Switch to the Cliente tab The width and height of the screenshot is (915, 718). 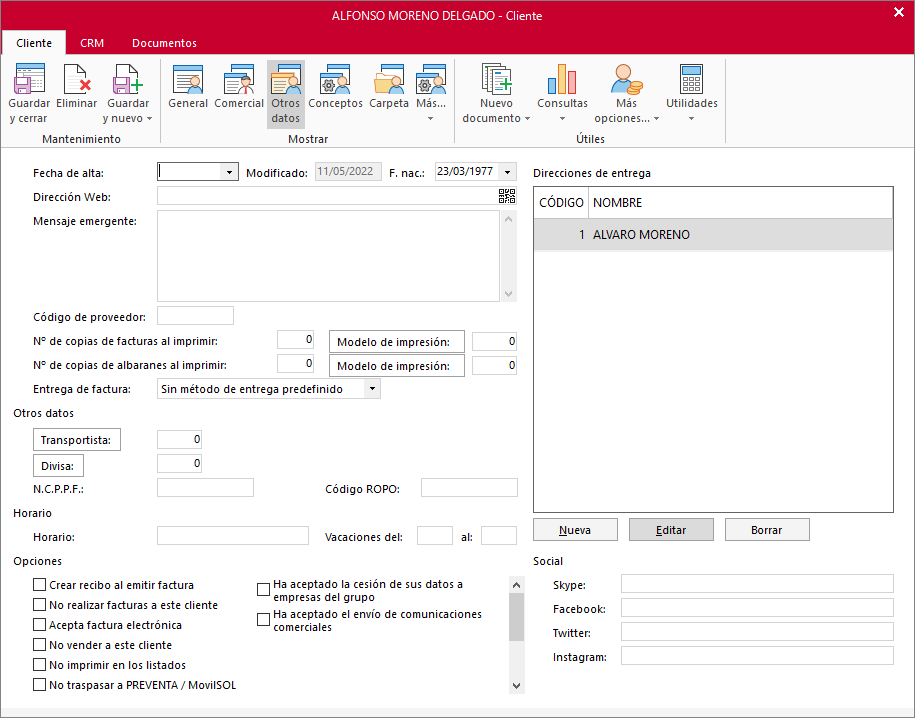pyautogui.click(x=34, y=43)
